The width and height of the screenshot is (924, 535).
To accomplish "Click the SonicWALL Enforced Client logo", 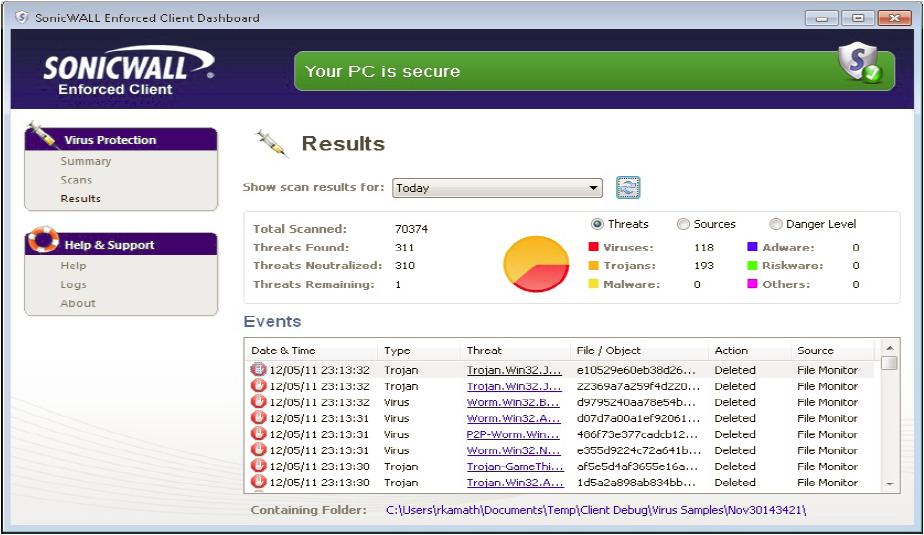I will [x=128, y=71].
